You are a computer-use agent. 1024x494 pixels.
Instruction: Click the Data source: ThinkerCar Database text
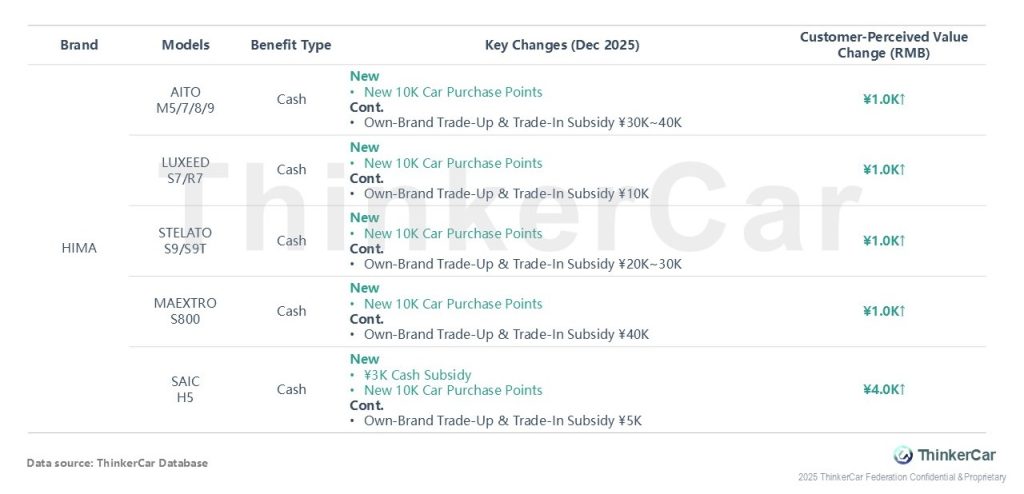pyautogui.click(x=117, y=463)
